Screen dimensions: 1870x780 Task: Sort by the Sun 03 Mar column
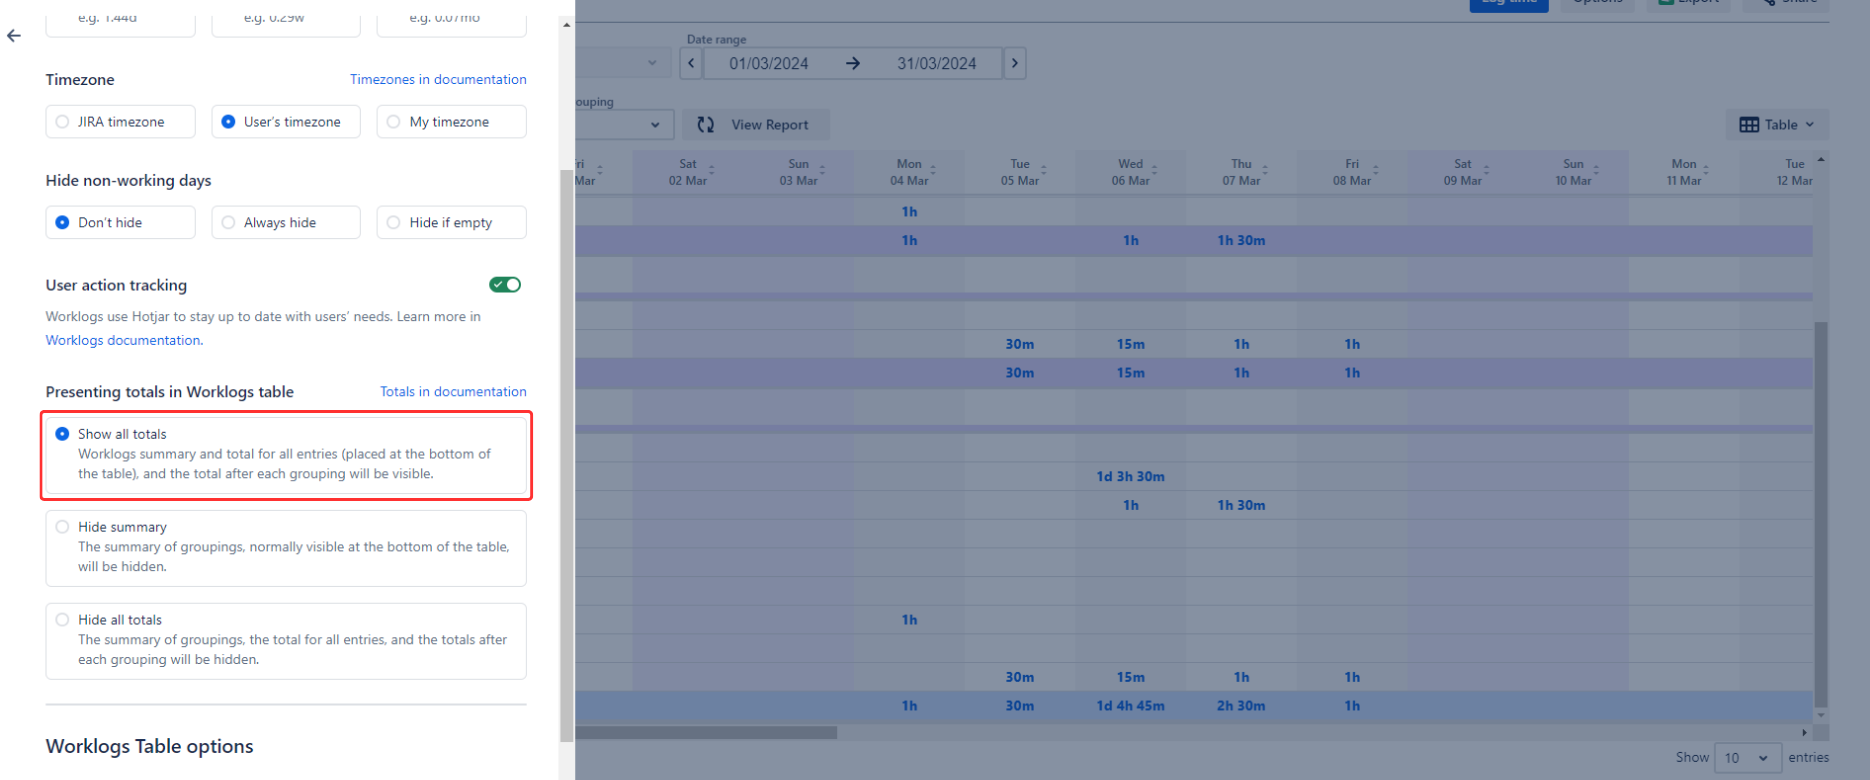point(822,168)
